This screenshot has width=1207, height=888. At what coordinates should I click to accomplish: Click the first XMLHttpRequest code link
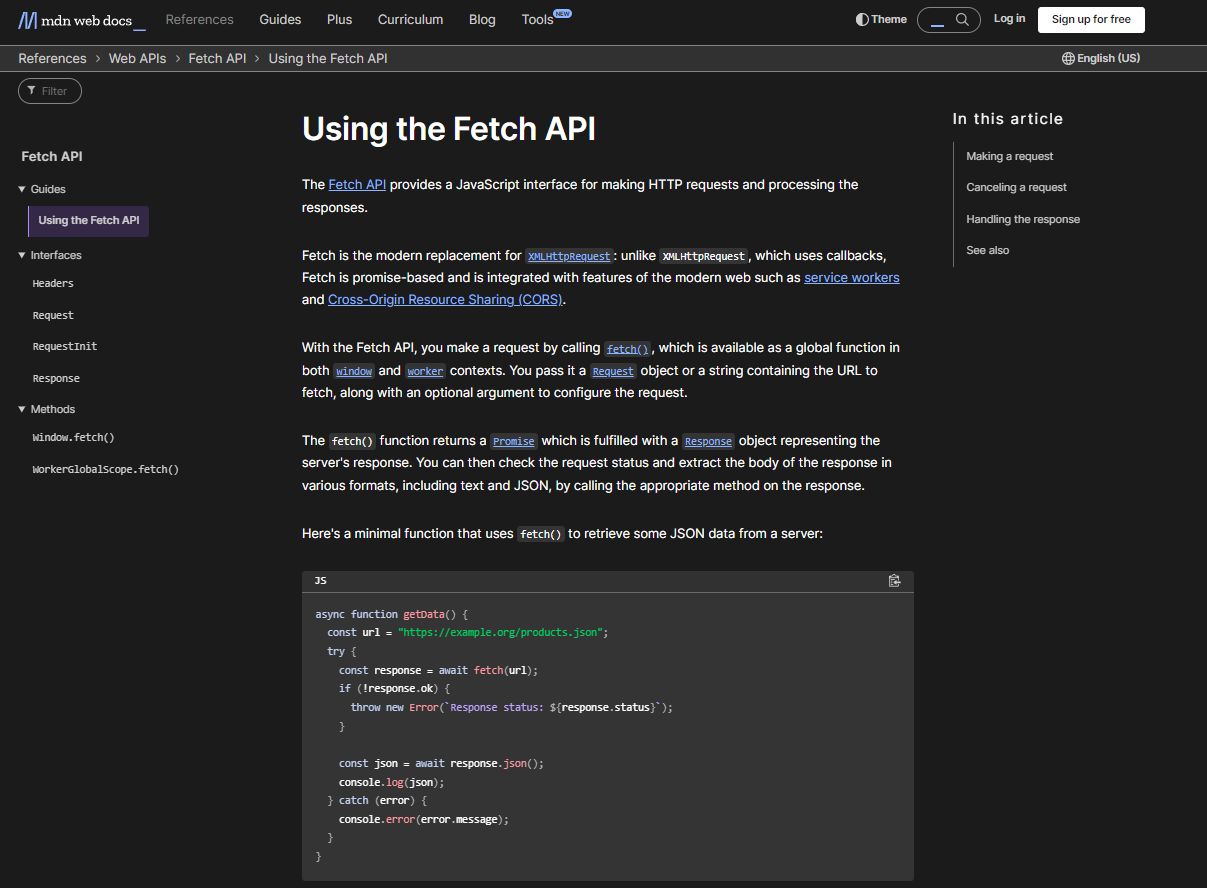click(569, 256)
